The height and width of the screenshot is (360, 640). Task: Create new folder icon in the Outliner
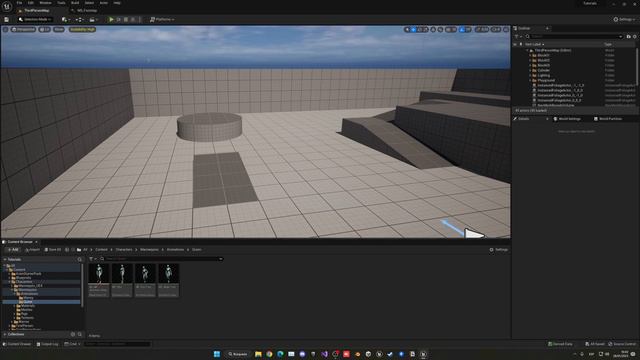629,36
